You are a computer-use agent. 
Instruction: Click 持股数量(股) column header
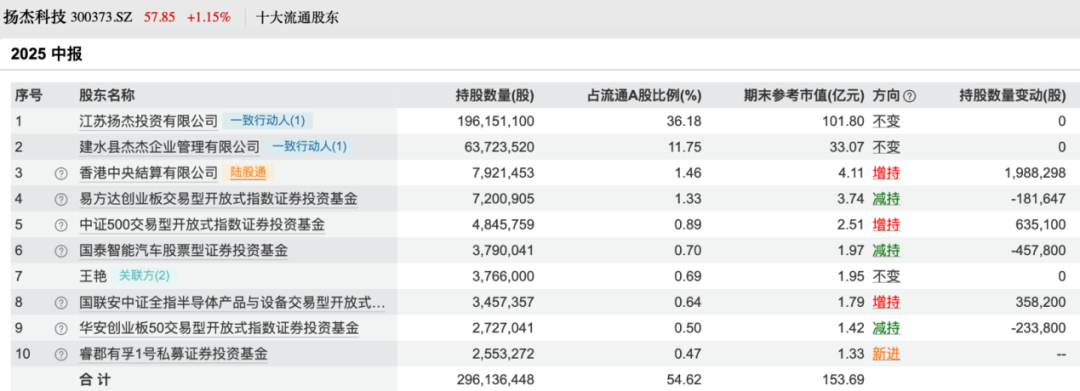tap(495, 96)
